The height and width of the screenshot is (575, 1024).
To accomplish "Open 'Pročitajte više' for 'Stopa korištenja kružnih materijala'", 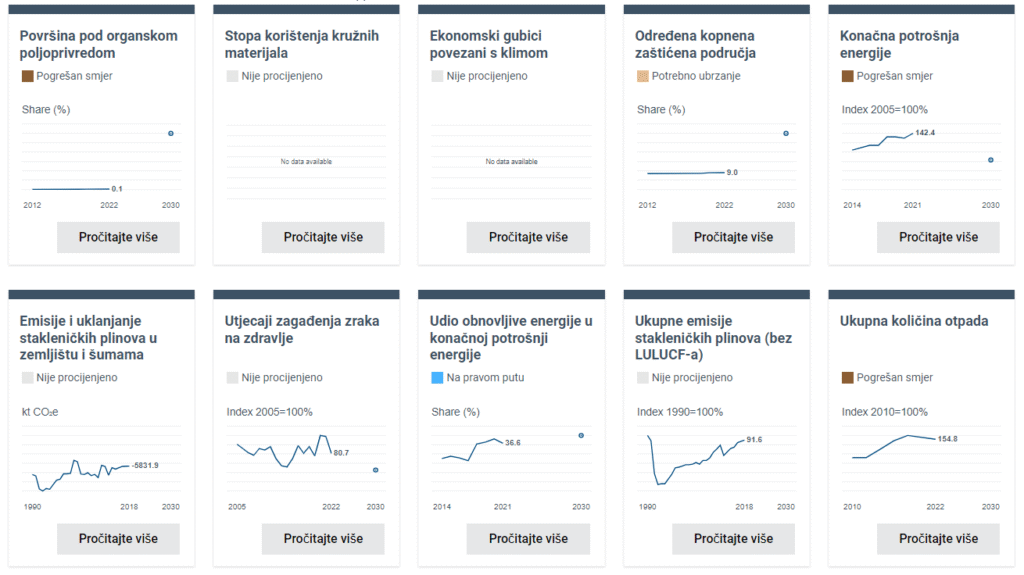I will [323, 237].
